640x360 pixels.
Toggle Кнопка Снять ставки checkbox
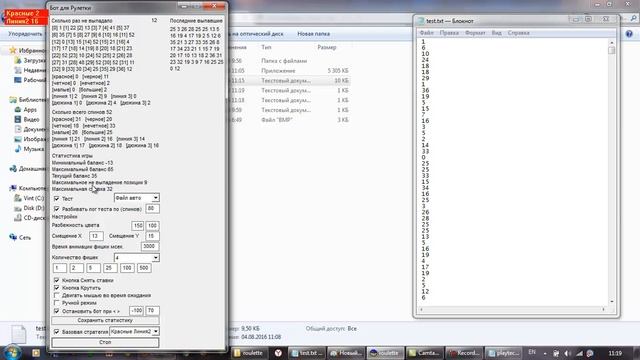point(57,280)
